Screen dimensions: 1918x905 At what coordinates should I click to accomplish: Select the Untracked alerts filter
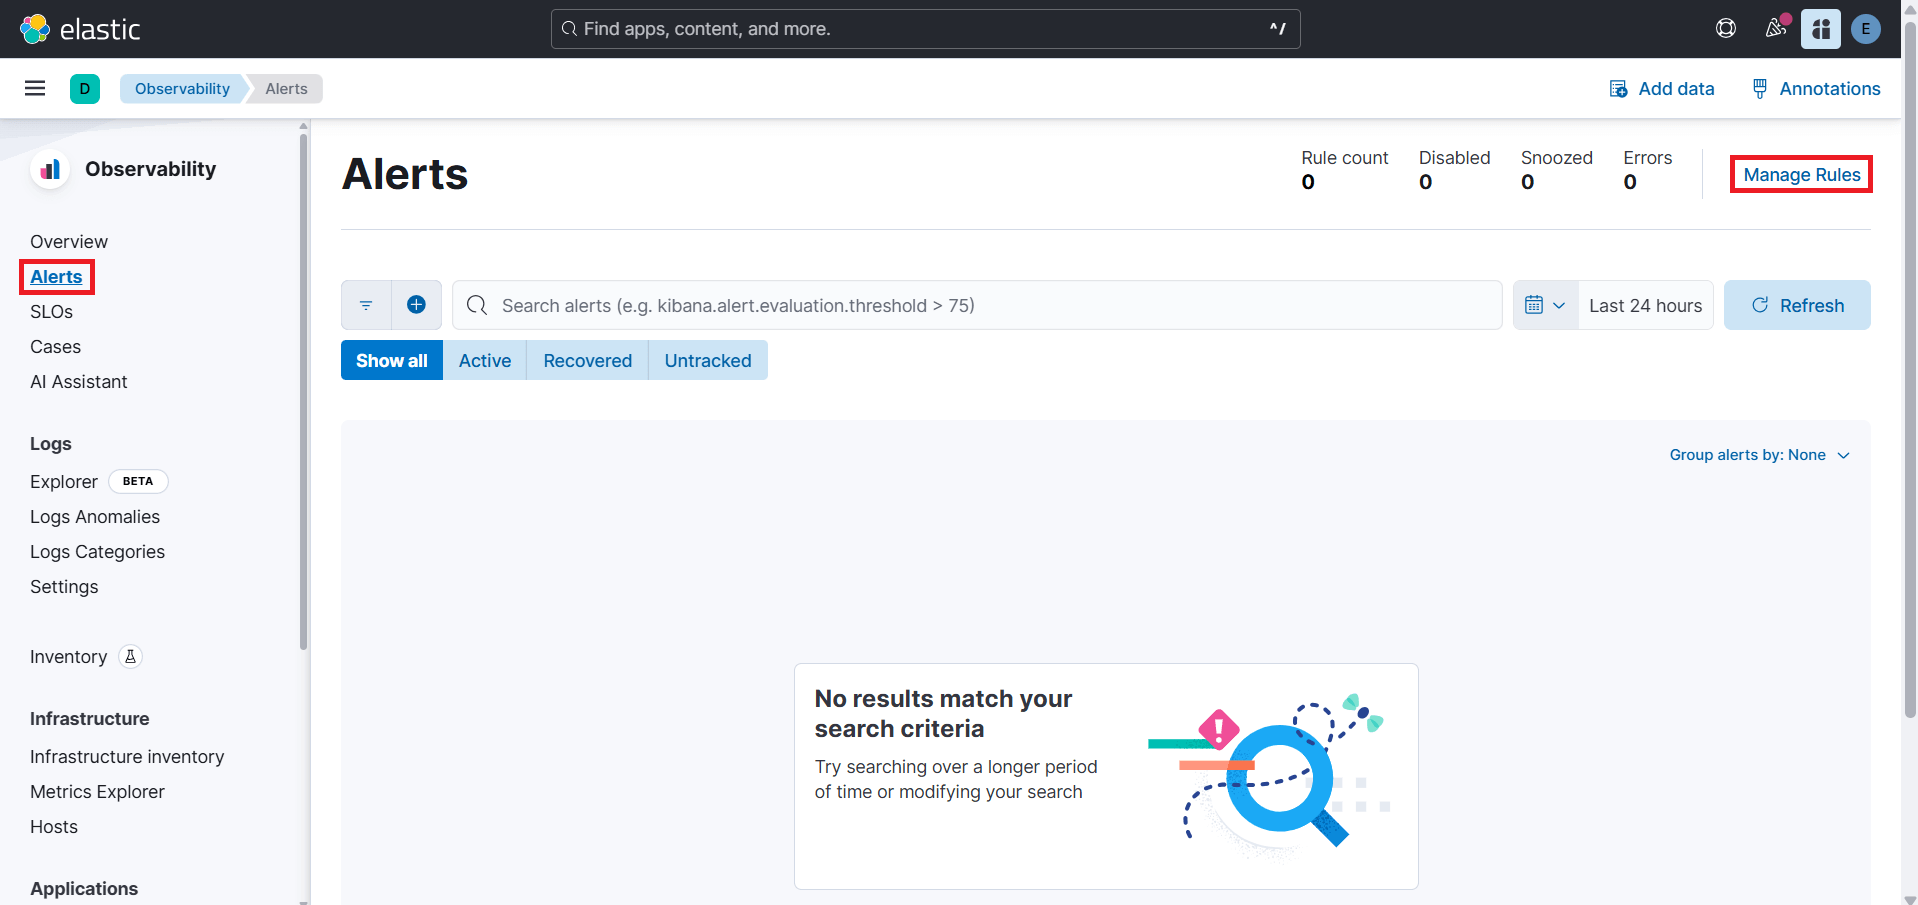coord(707,360)
